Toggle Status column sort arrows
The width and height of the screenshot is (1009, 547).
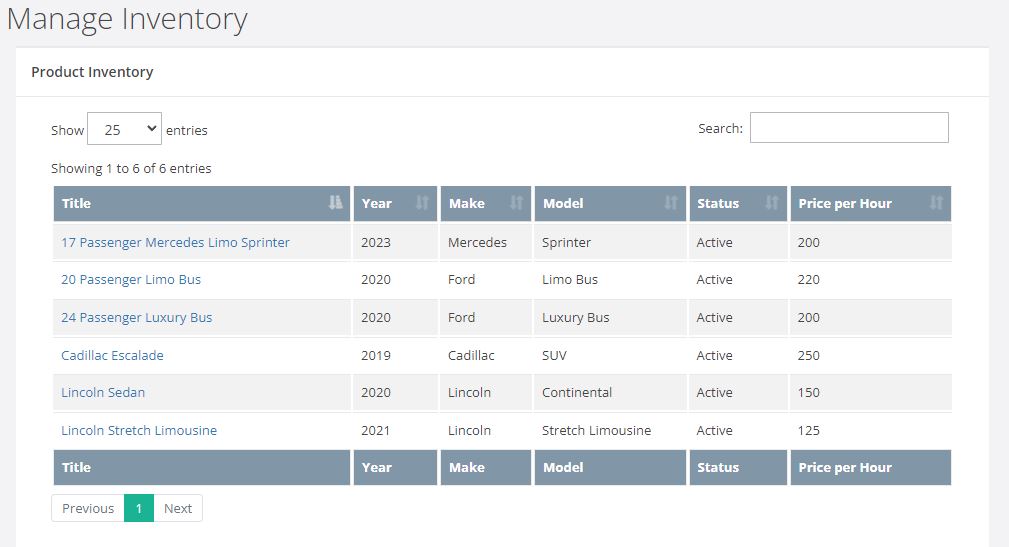pyautogui.click(x=772, y=203)
